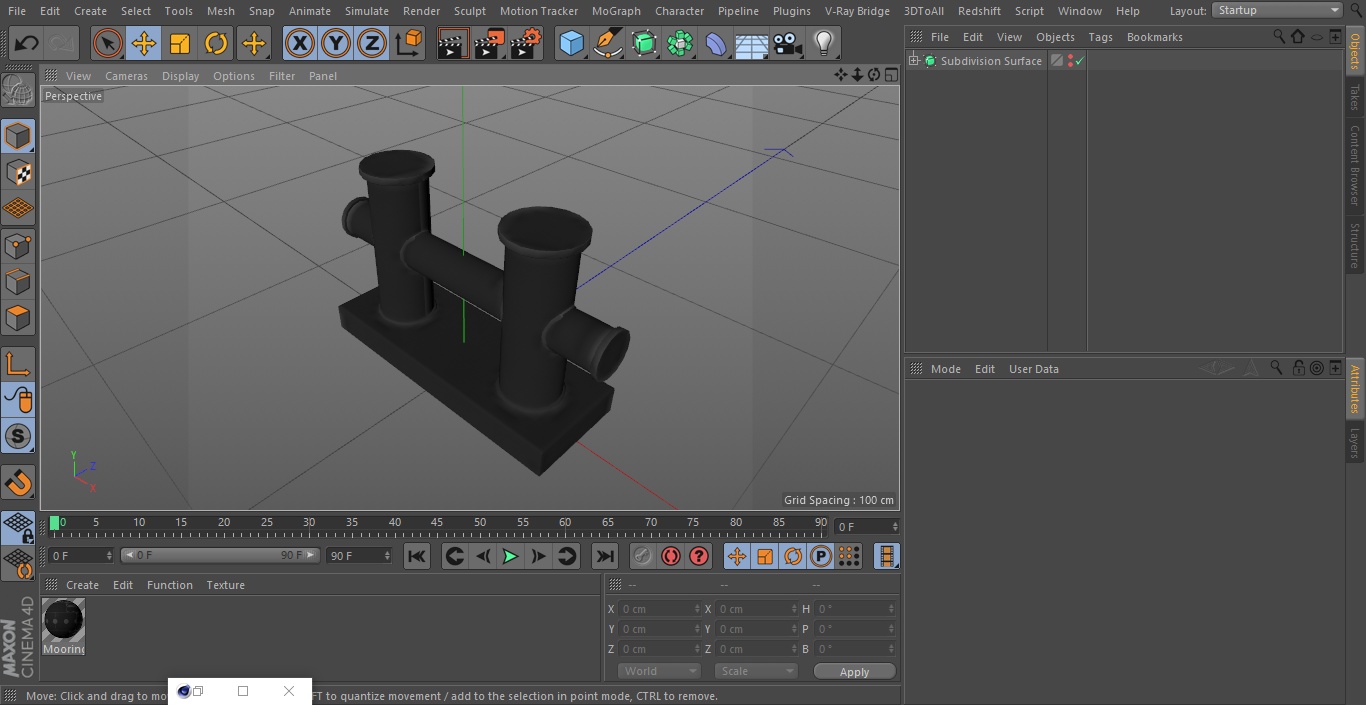
Task: Toggle Subdivision Surface visibility dots
Action: 1071,61
